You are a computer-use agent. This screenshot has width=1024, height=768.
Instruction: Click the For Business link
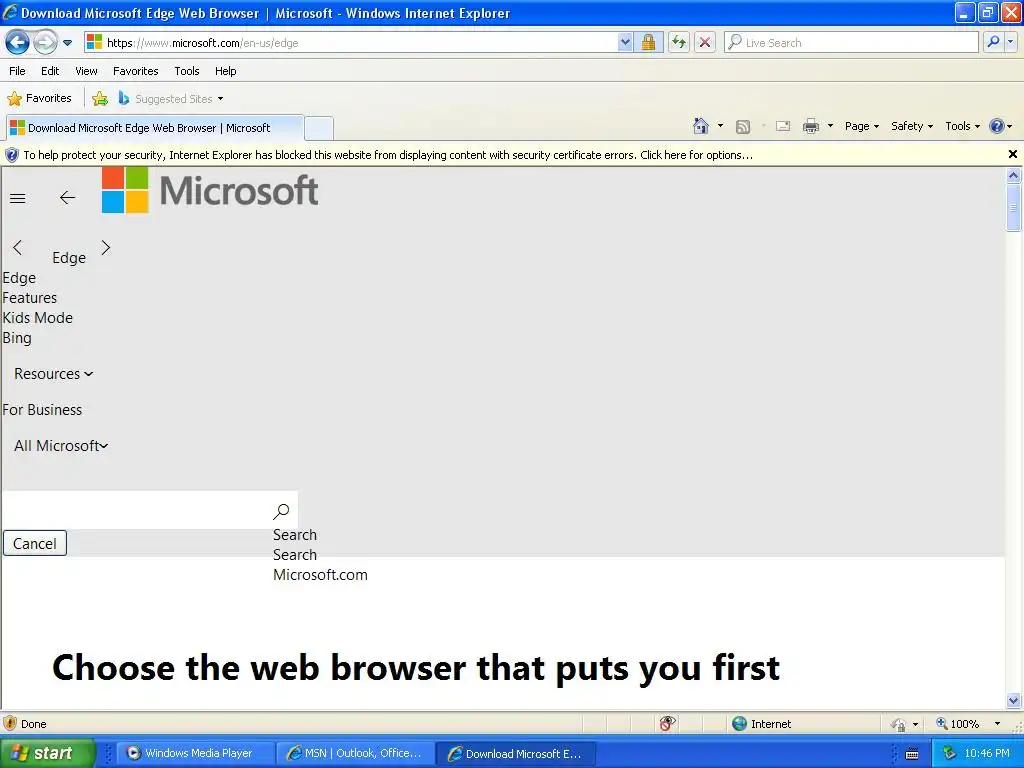(42, 410)
